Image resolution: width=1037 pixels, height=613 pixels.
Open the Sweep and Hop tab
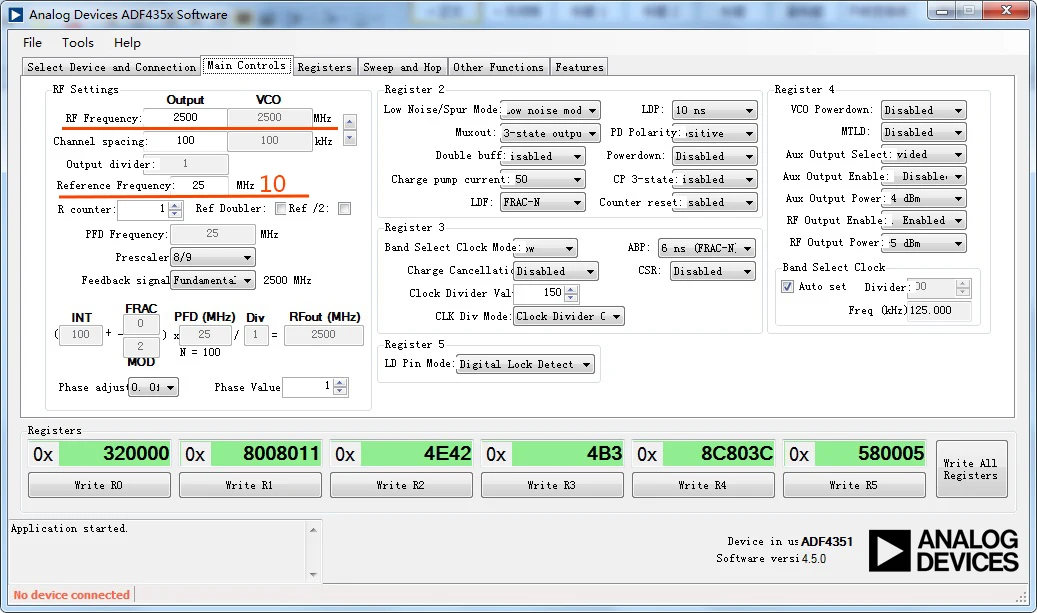tap(402, 67)
